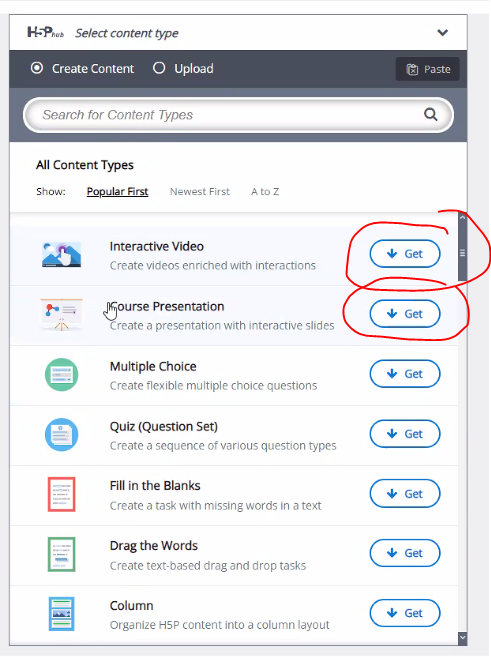
Task: Get the Course Presentation content type
Action: coord(405,313)
